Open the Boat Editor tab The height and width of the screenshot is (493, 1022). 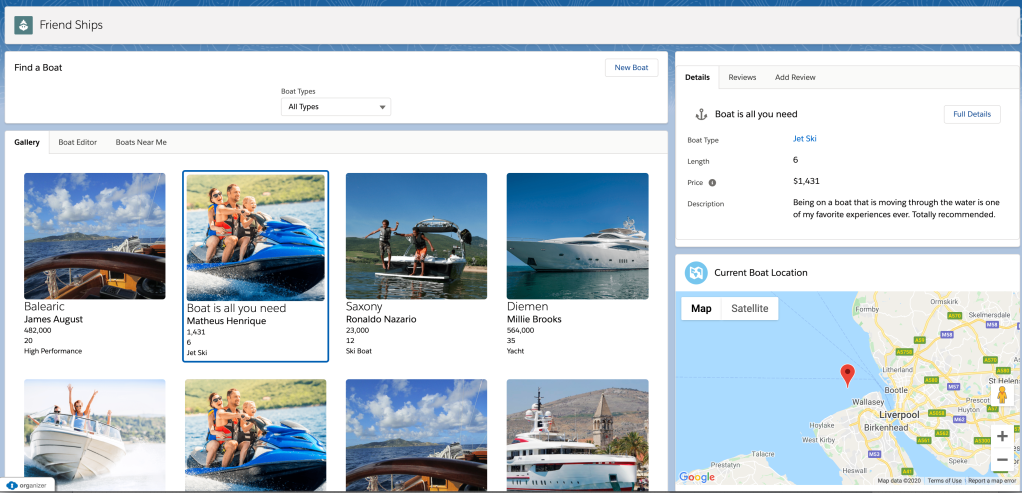pyautogui.click(x=77, y=142)
